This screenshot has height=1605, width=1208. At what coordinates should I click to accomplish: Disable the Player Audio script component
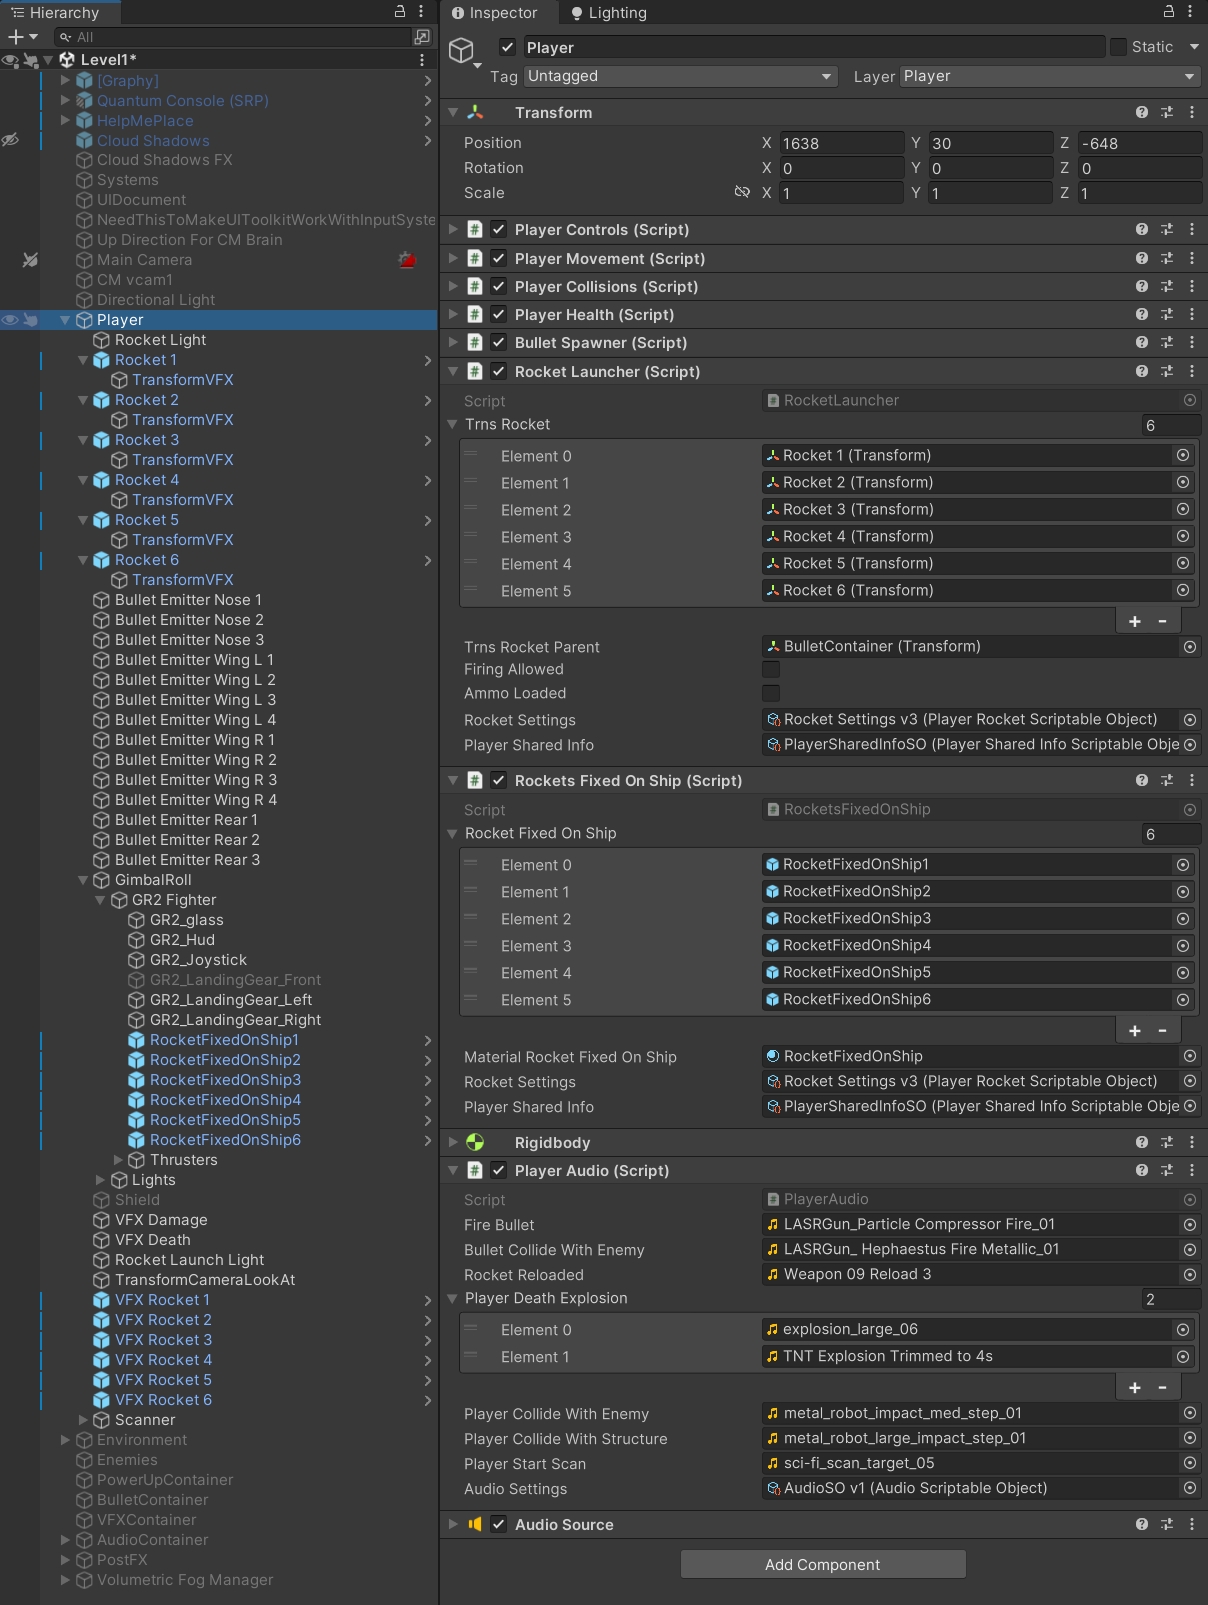[498, 1170]
